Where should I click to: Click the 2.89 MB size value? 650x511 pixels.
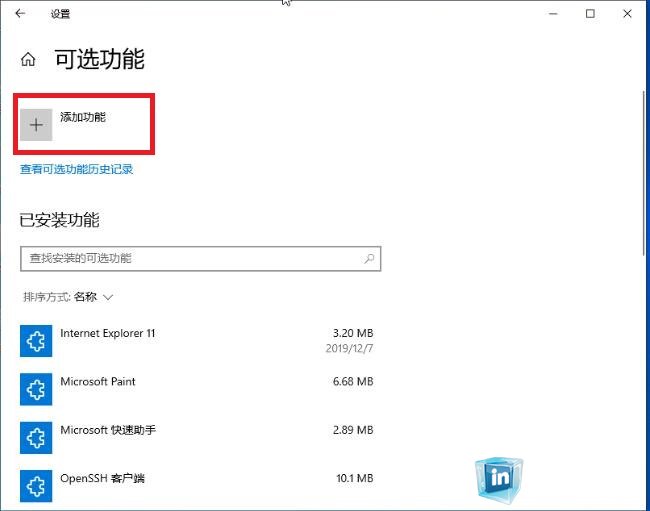pos(353,430)
